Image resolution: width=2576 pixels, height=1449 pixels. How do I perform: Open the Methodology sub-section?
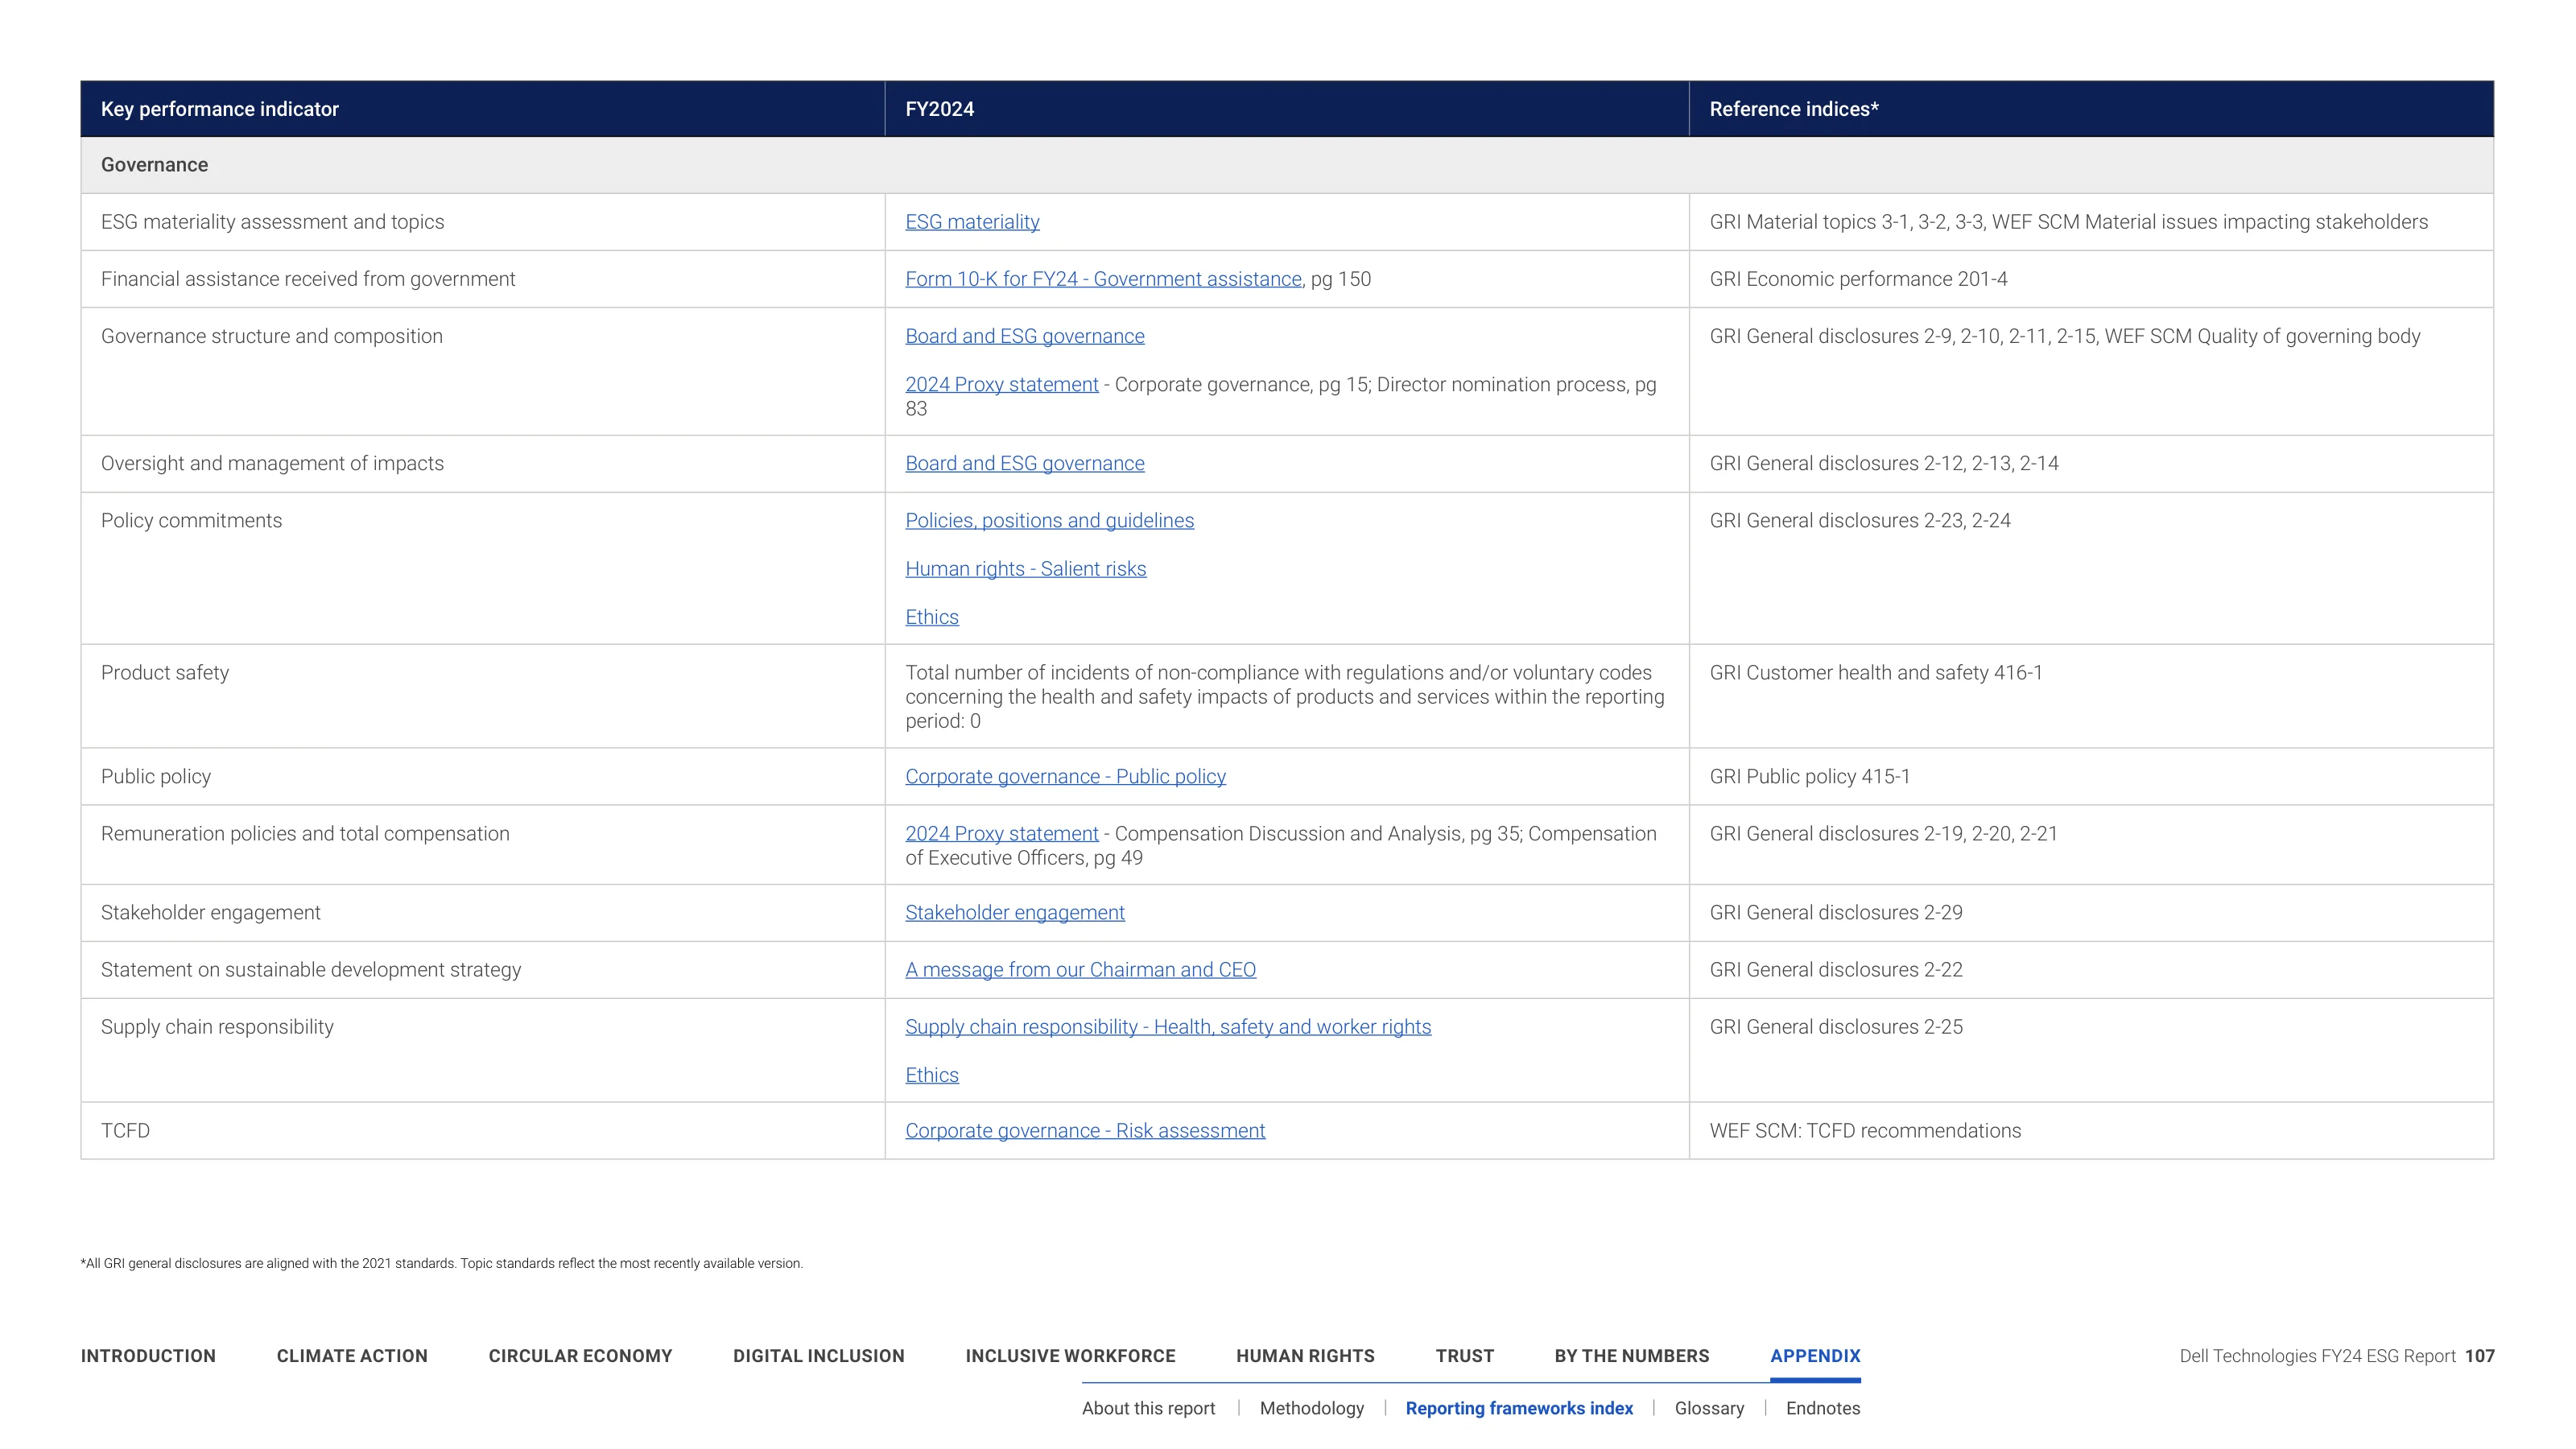coord(1311,1408)
